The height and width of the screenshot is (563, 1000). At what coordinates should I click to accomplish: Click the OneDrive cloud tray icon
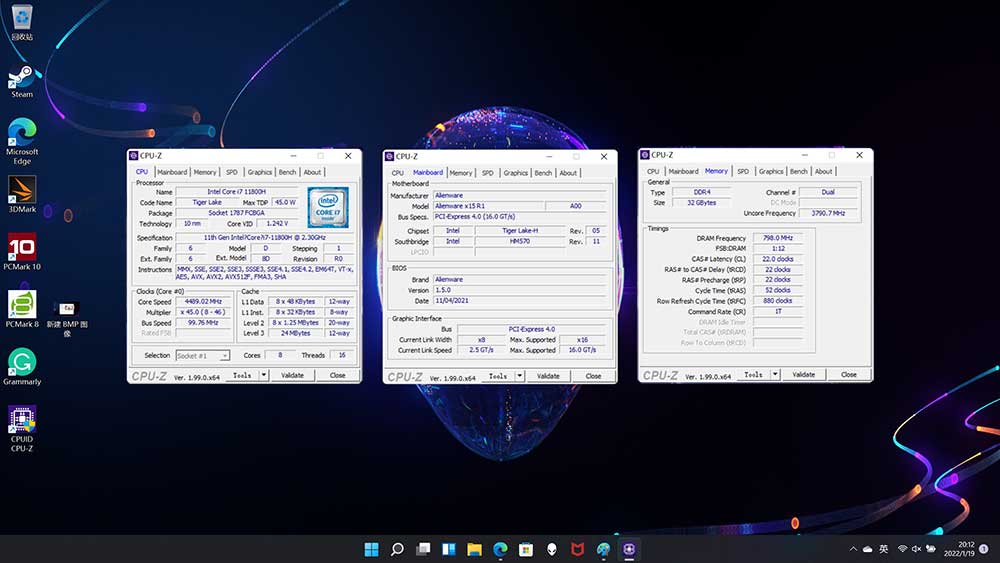pyautogui.click(x=868, y=549)
